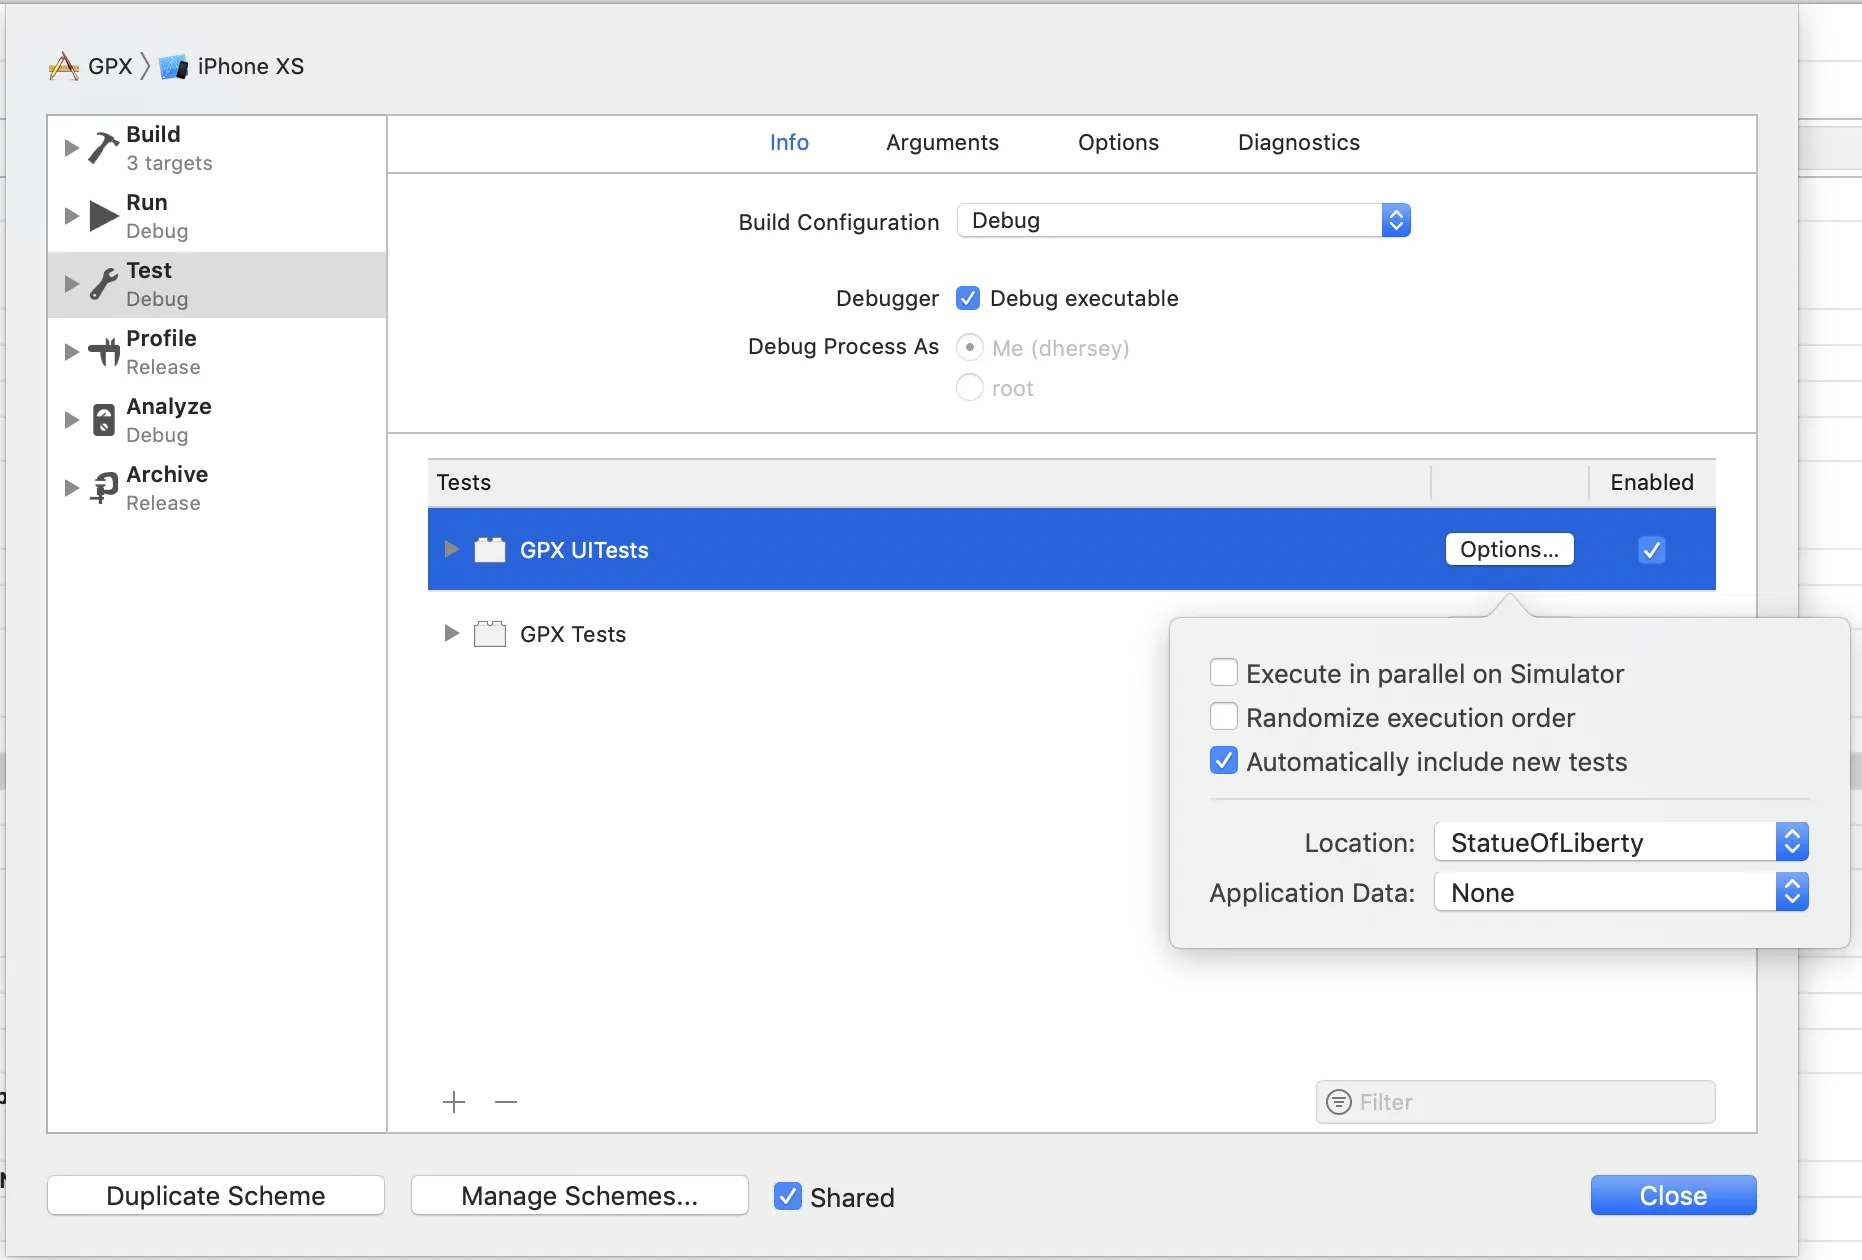The width and height of the screenshot is (1862, 1260).
Task: Click the Manage Schemes button
Action: pos(580,1196)
